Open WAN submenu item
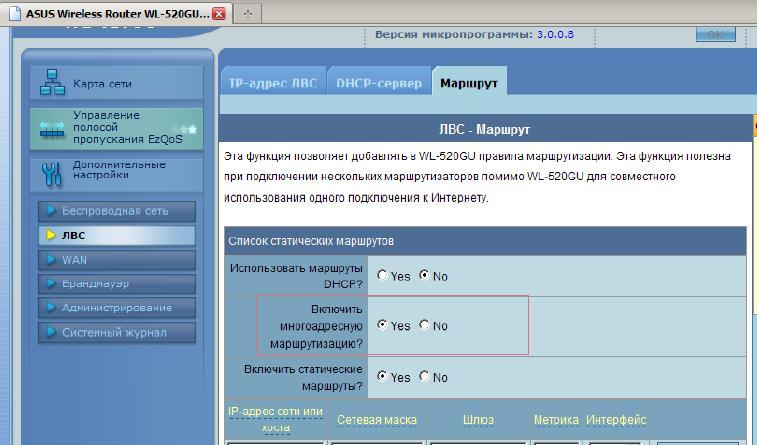This screenshot has width=757, height=445. (x=117, y=260)
